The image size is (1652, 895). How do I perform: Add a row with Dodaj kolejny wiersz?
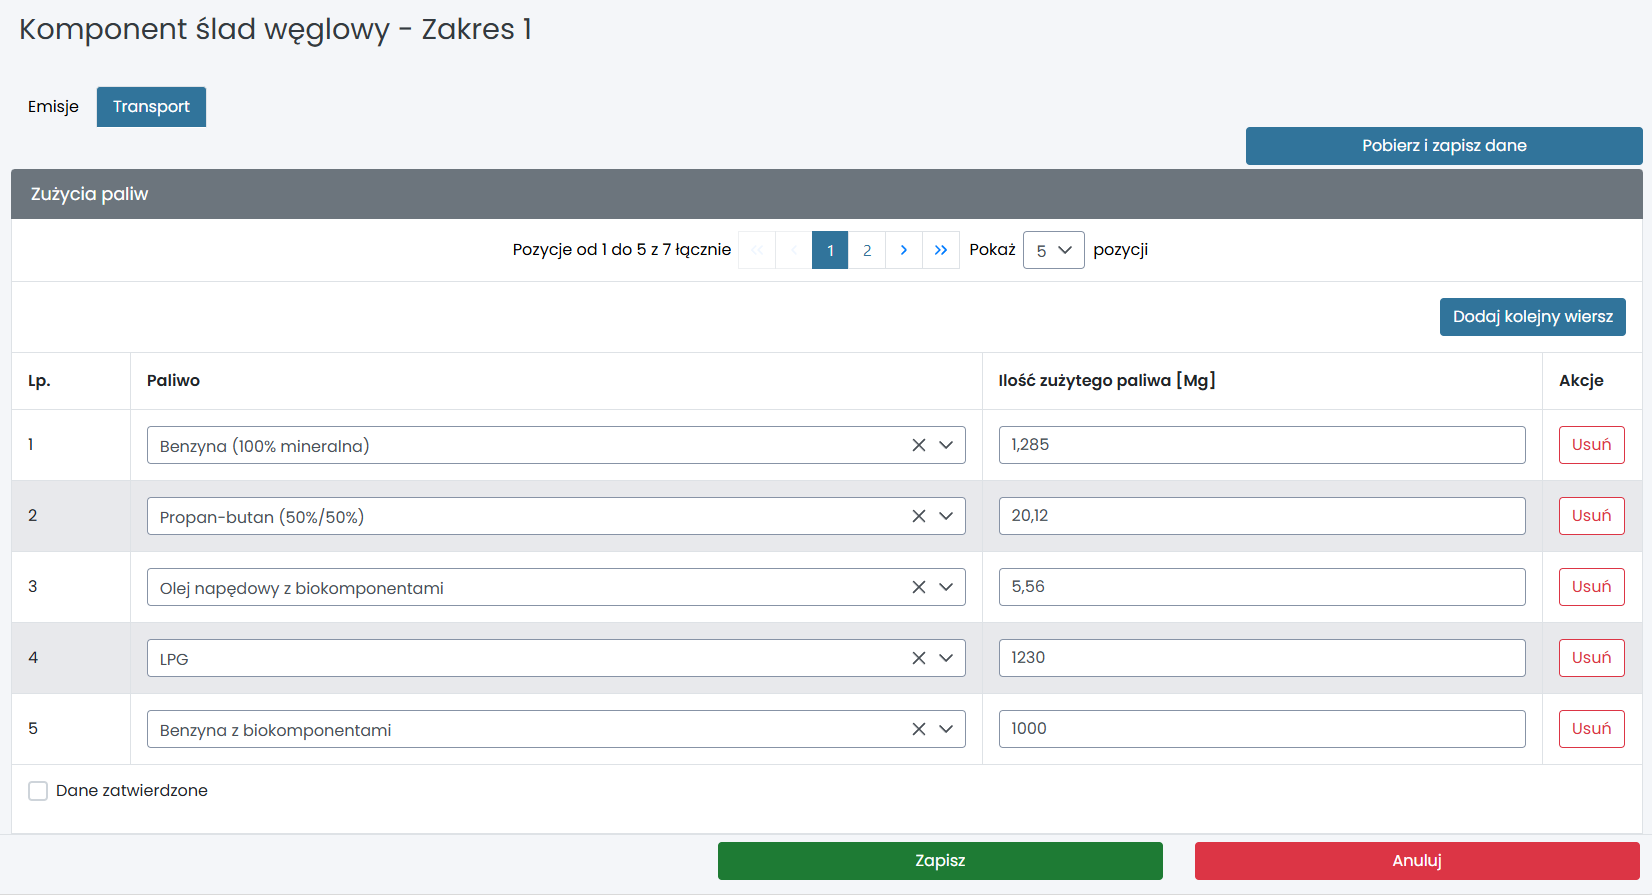(1532, 317)
